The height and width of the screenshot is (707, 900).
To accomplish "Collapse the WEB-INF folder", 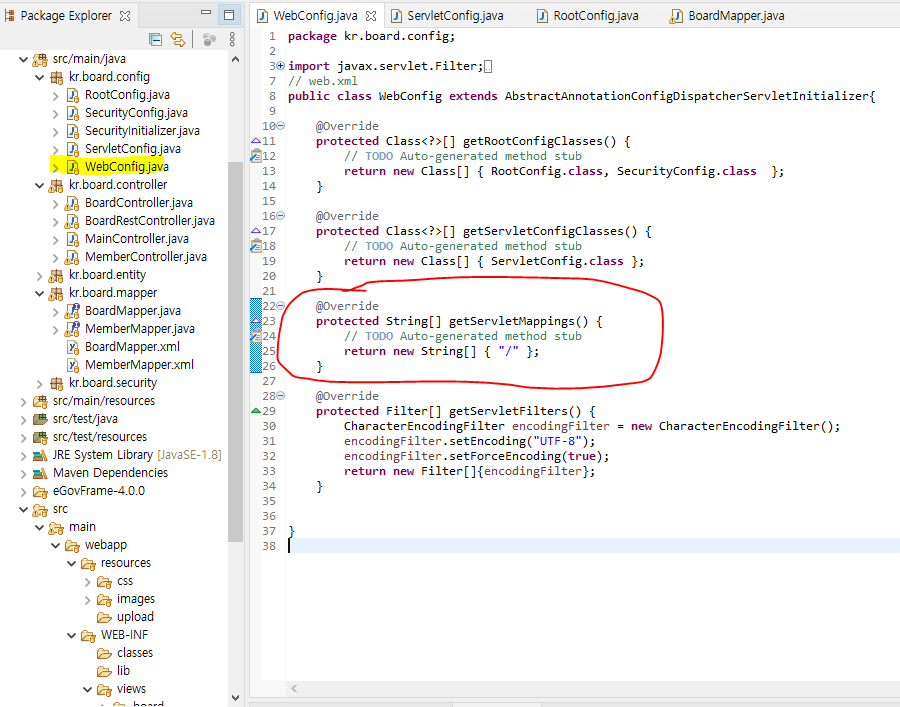I will [x=72, y=635].
